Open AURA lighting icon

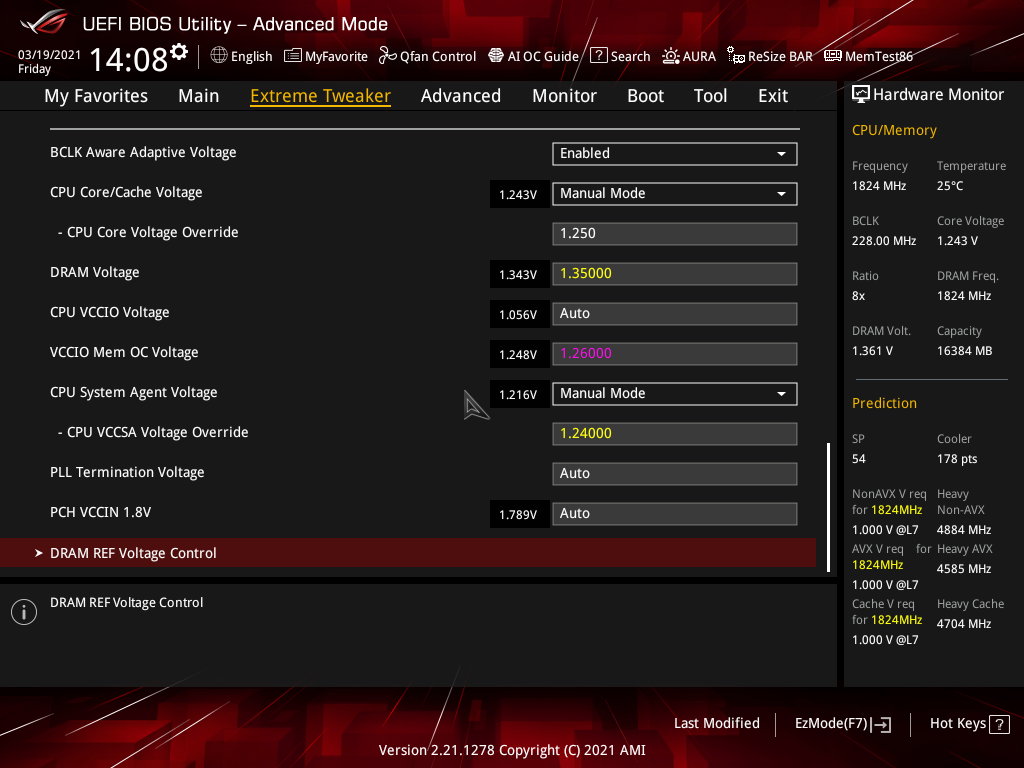pyautogui.click(x=671, y=56)
